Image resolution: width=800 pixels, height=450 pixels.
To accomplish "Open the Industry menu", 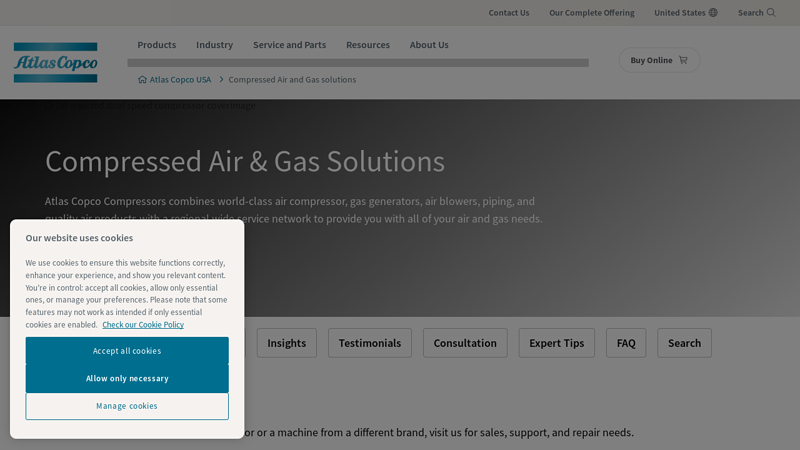I will tap(214, 45).
